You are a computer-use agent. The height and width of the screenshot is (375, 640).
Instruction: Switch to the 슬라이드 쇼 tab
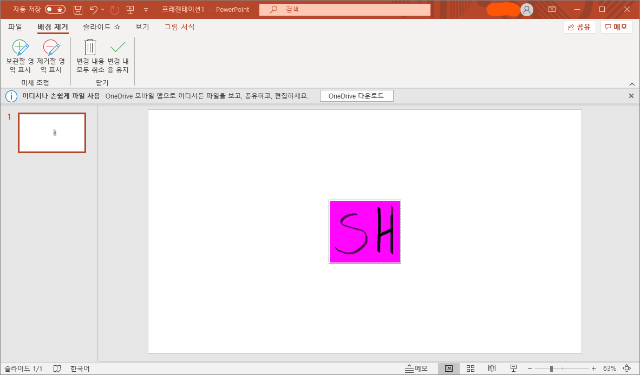point(101,27)
